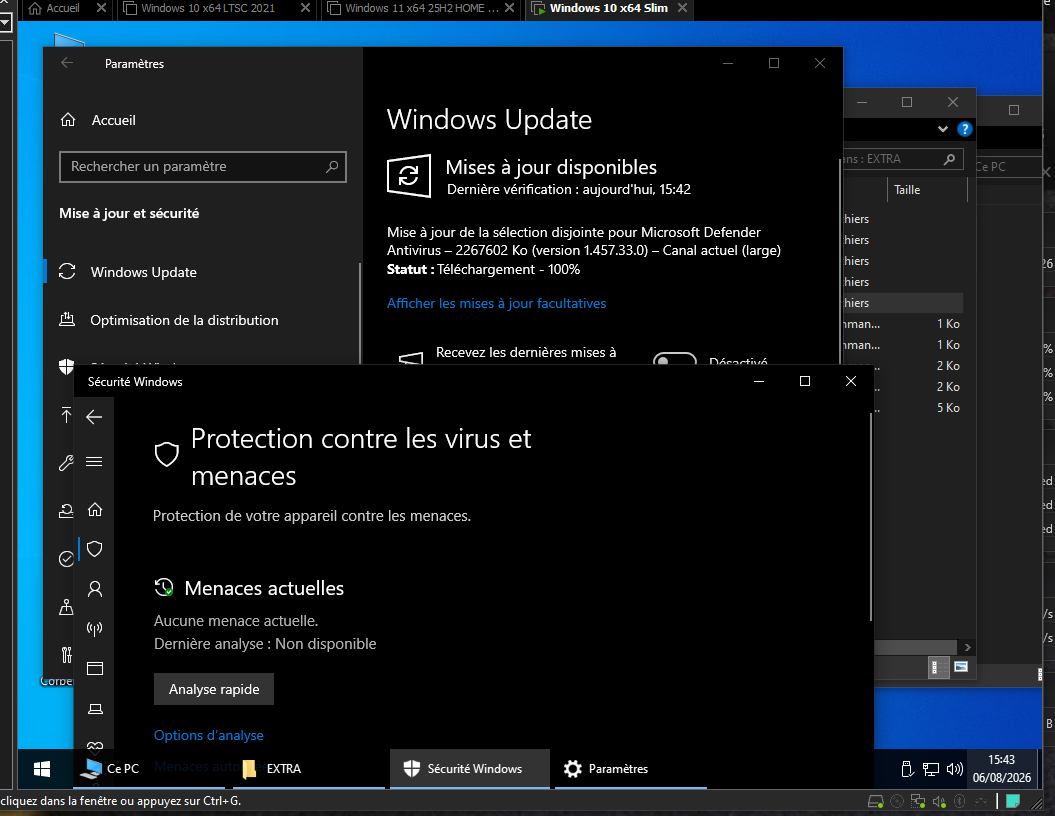Click the search magnifier in EXTRA Explorer search box

(x=949, y=159)
